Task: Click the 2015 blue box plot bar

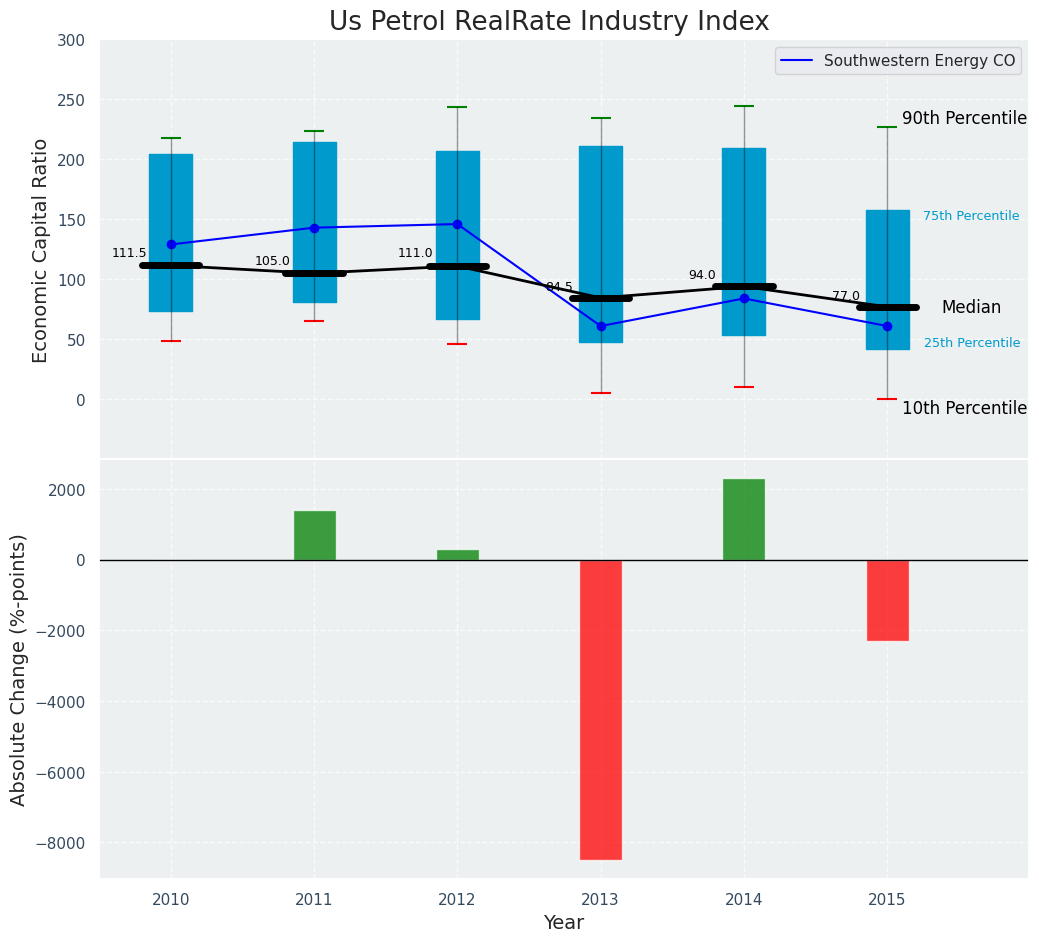Action: [x=887, y=250]
